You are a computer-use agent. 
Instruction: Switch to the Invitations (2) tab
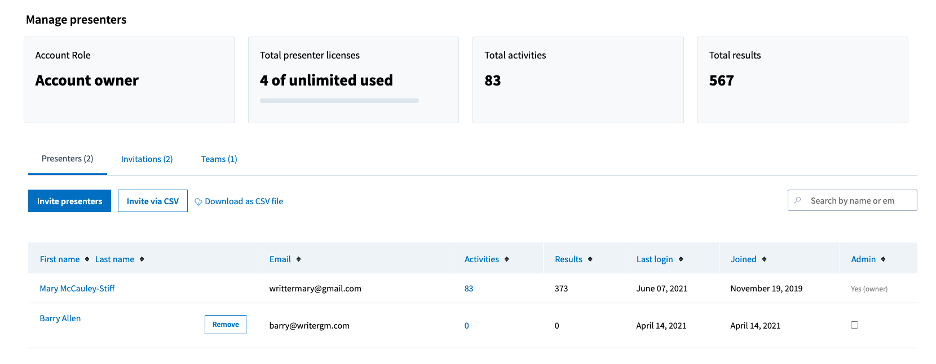coord(147,159)
